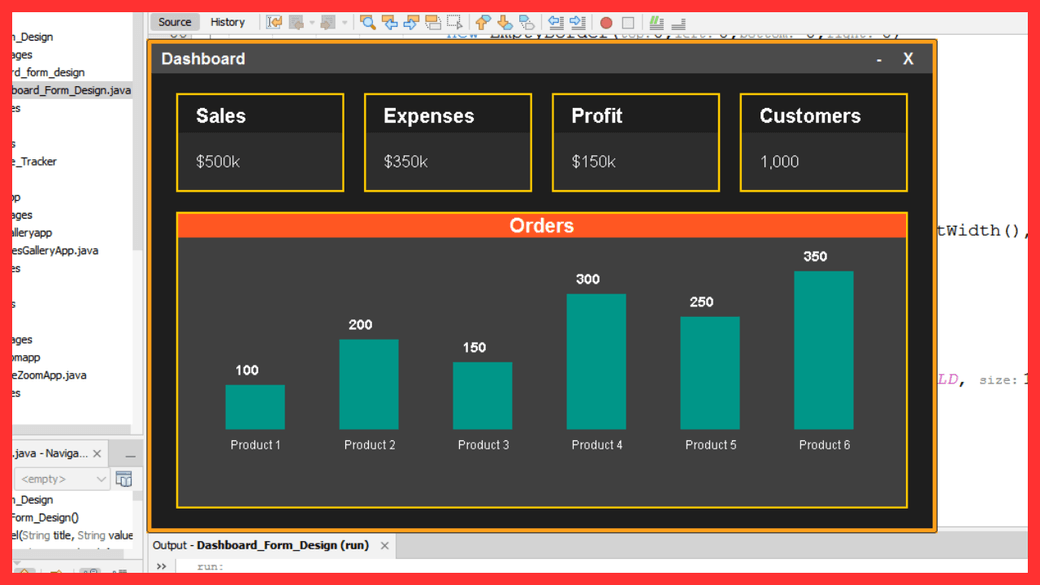Close the Dashboard_Form_Design output tab

pos(384,546)
